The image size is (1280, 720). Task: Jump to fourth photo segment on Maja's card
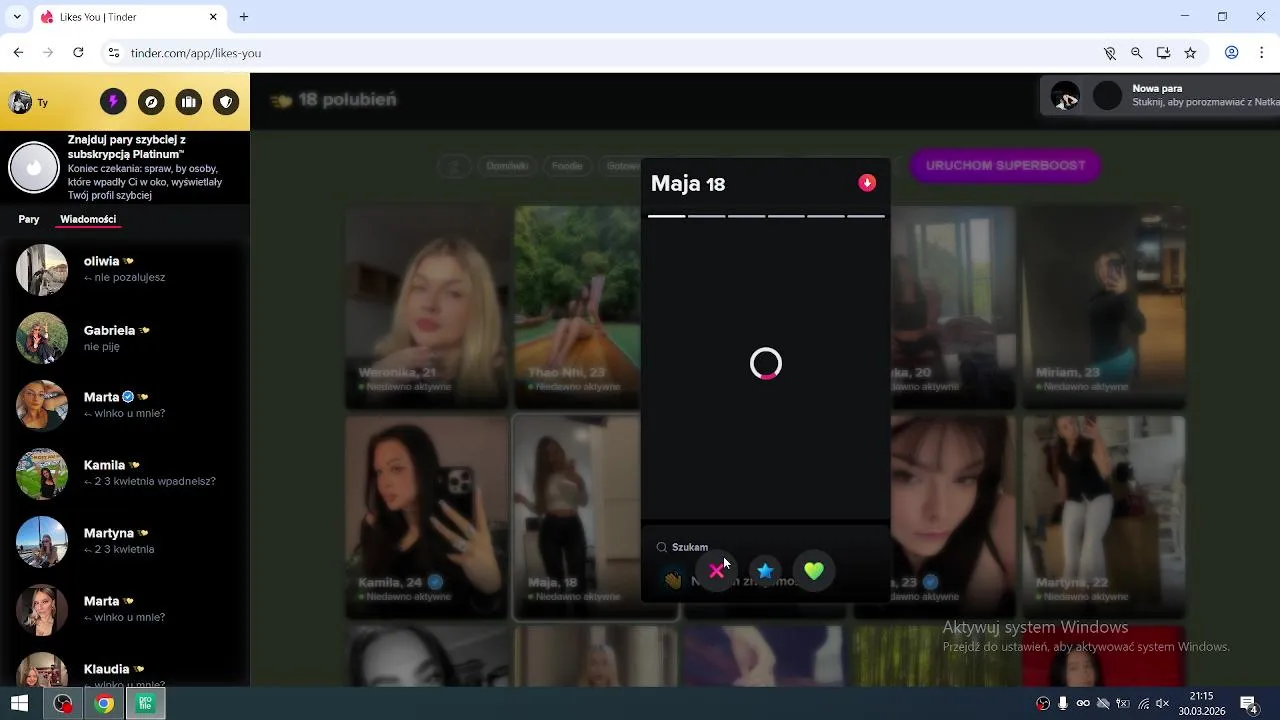click(x=786, y=216)
